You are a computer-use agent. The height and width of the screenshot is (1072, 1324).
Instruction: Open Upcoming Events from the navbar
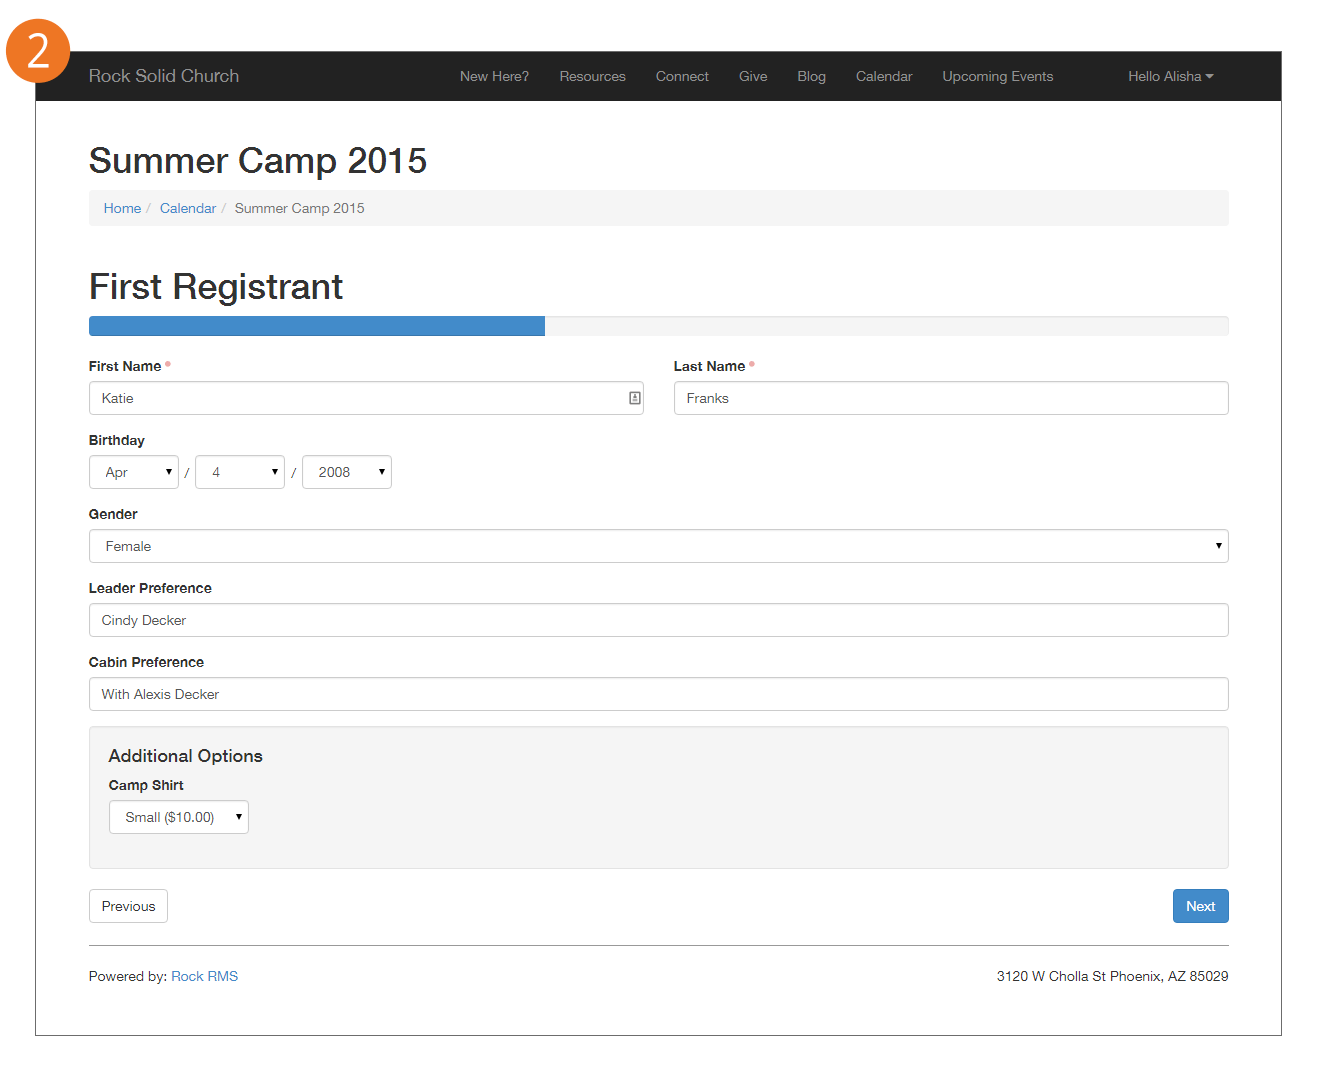pyautogui.click(x=997, y=76)
